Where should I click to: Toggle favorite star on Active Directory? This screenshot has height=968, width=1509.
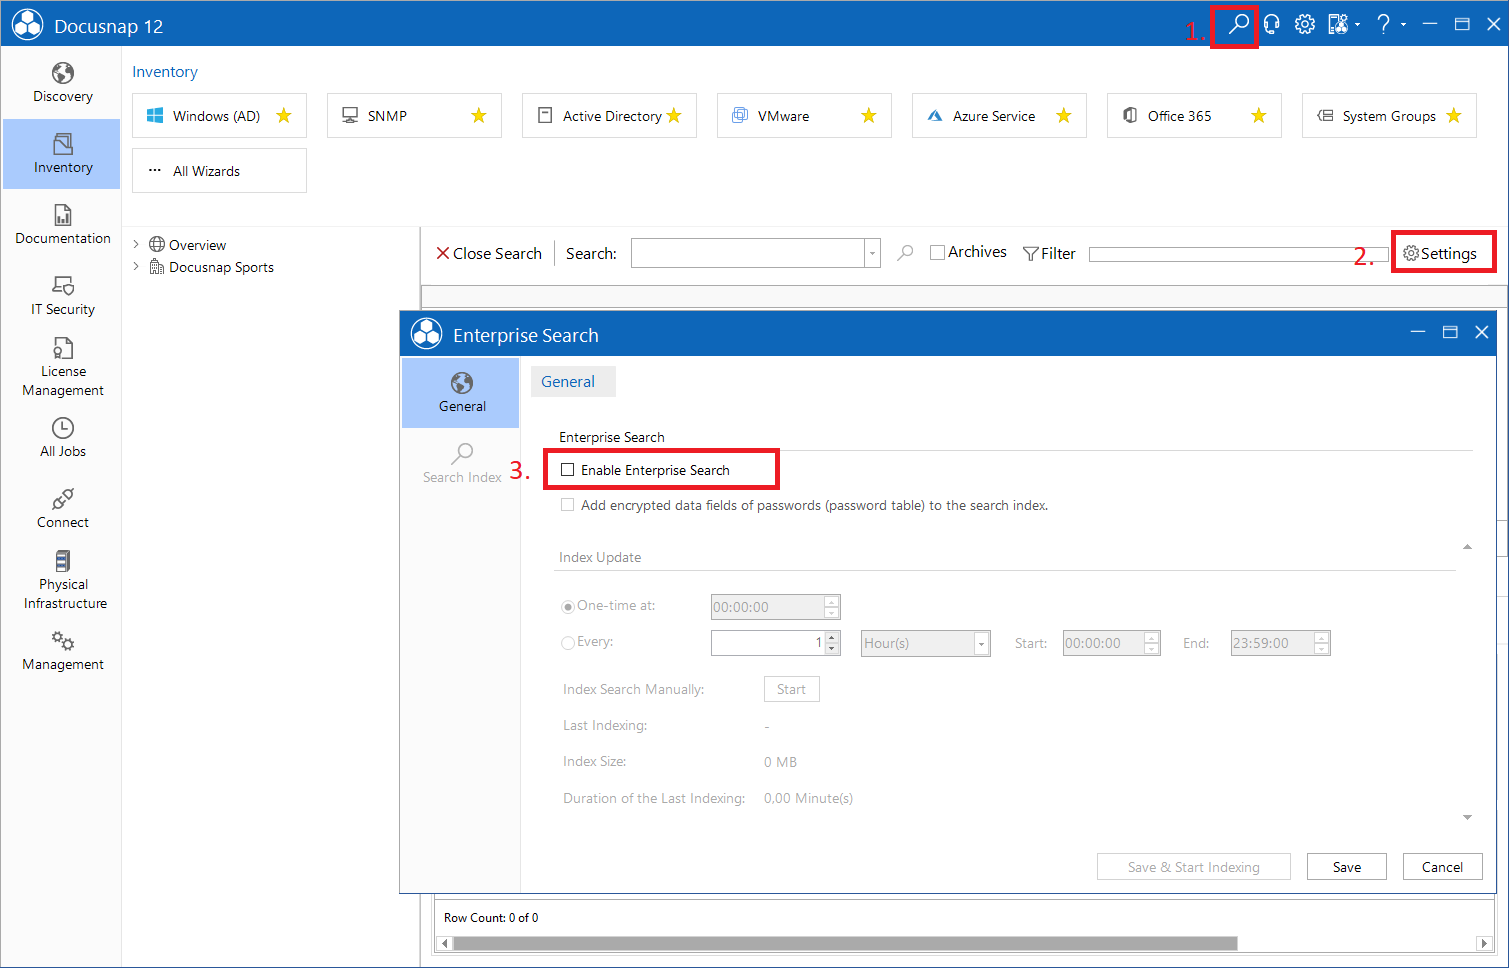(674, 116)
